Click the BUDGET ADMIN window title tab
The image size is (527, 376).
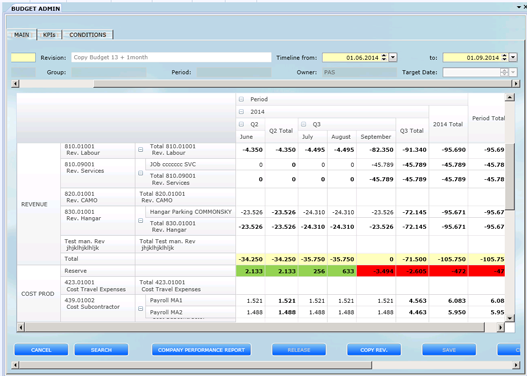point(36,9)
